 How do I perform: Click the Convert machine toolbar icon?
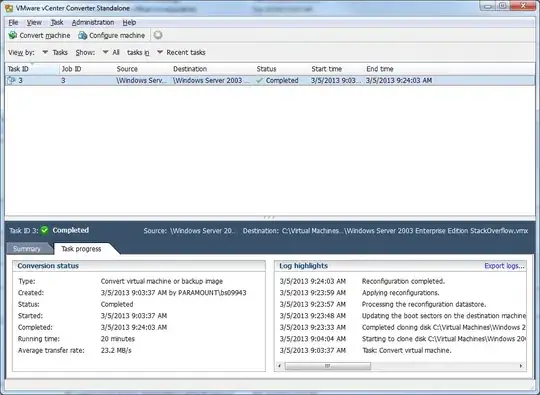pos(13,35)
